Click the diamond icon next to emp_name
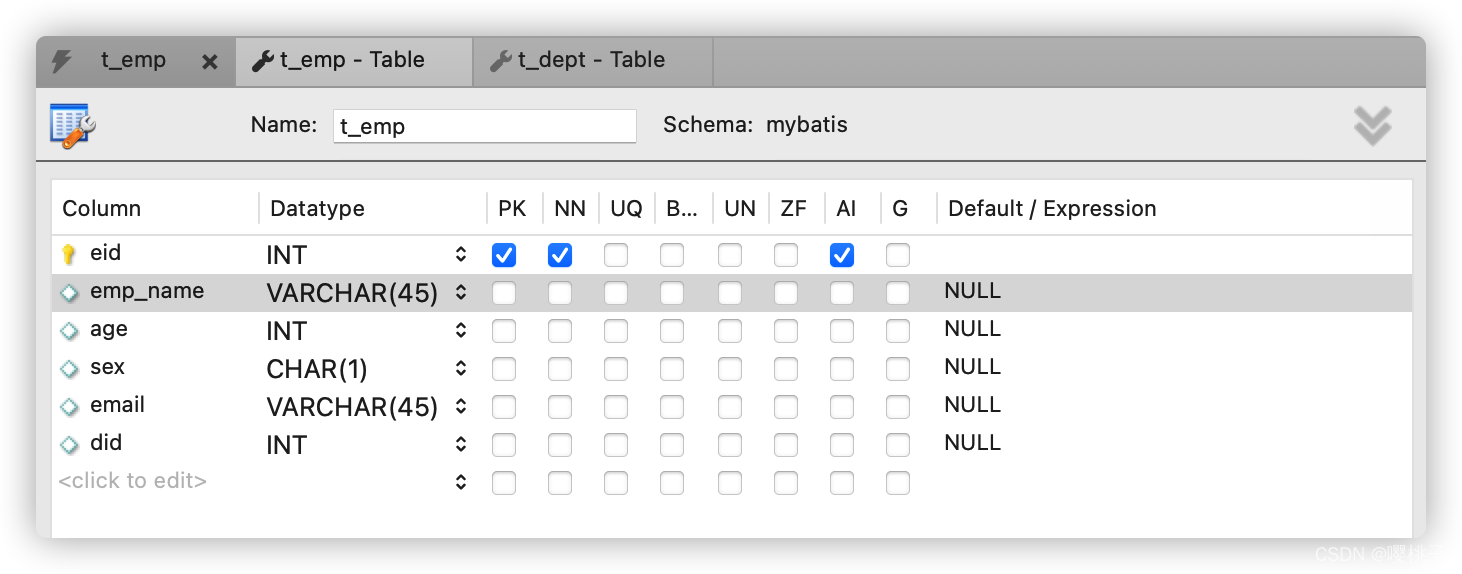The height and width of the screenshot is (574, 1462). point(69,293)
